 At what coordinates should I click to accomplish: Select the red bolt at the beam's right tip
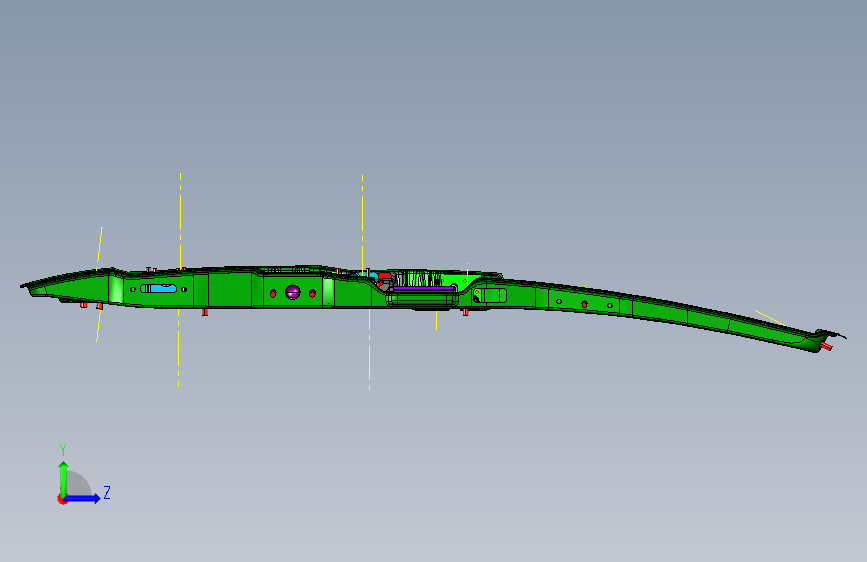pyautogui.click(x=826, y=346)
